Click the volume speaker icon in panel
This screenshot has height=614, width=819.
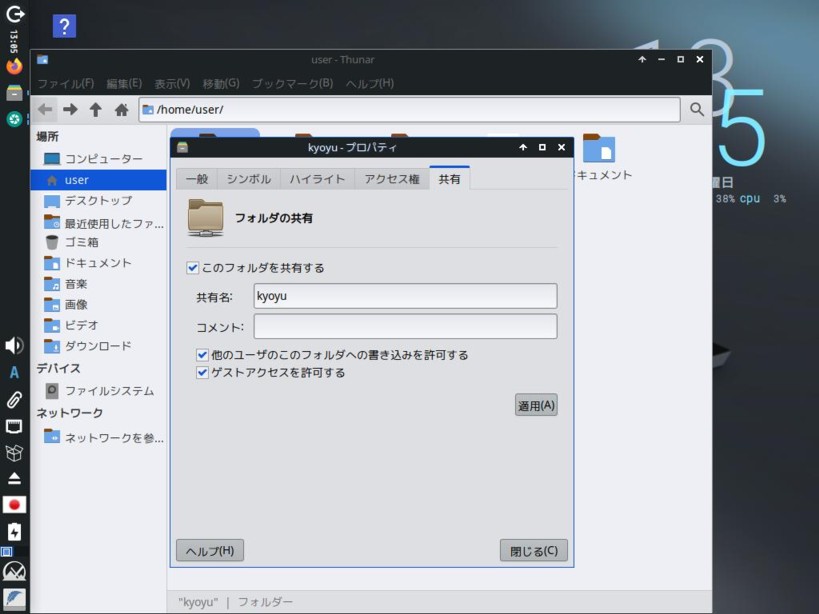click(14, 346)
